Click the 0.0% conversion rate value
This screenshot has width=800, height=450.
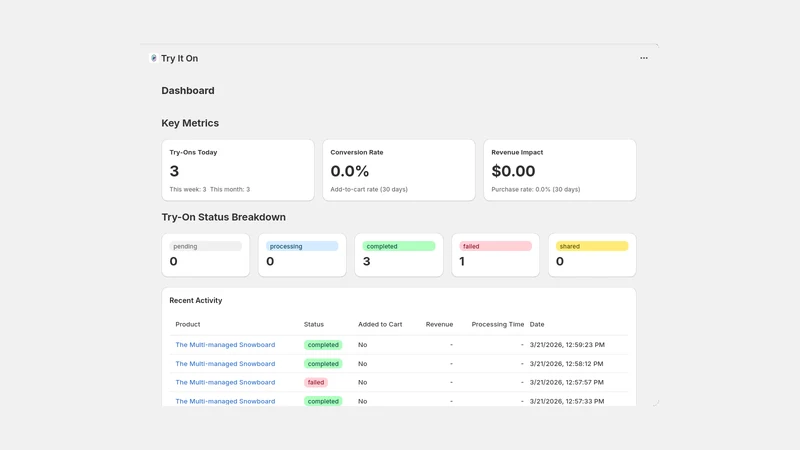pos(349,171)
